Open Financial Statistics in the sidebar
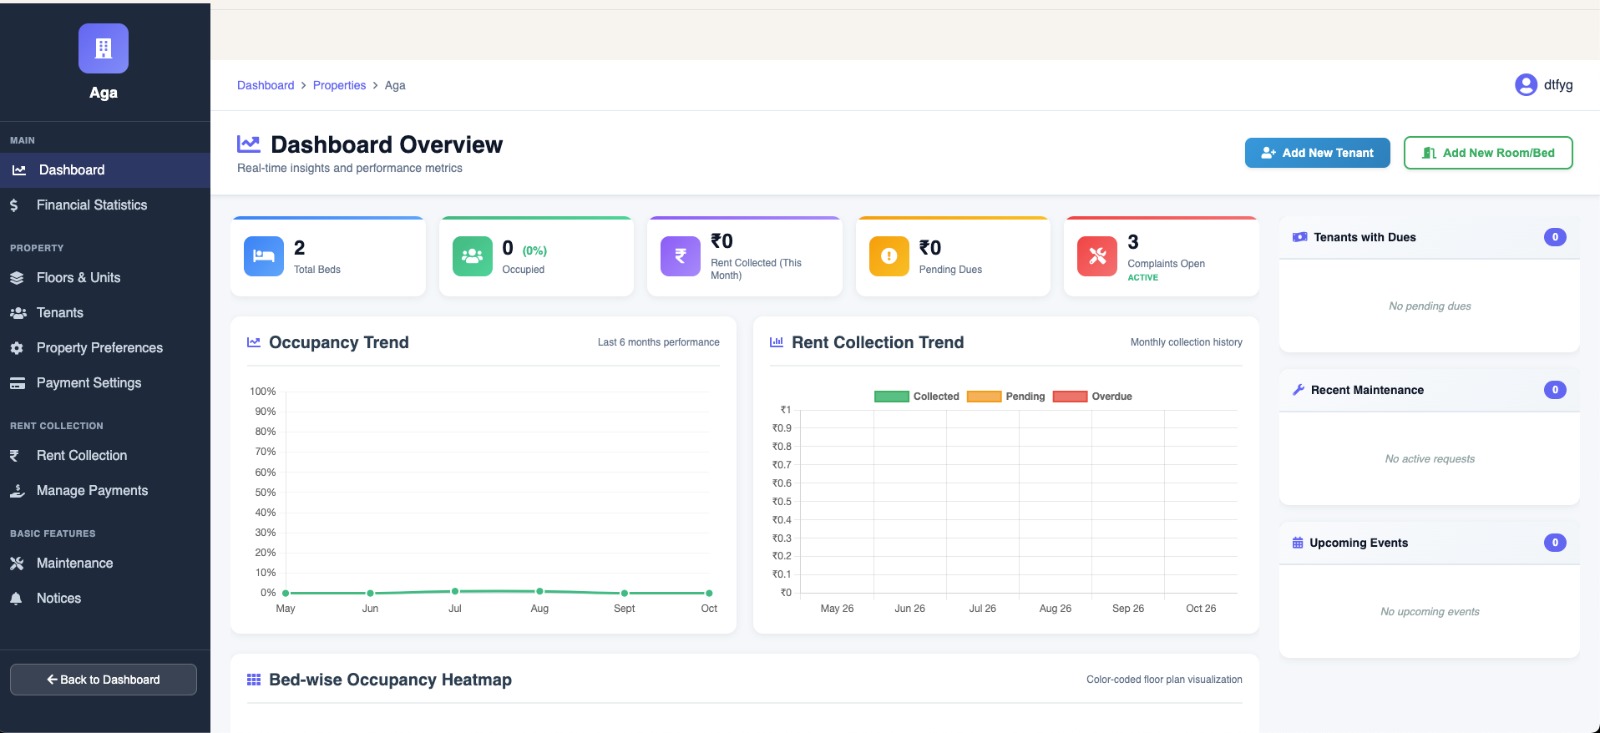This screenshot has width=1600, height=733. (x=105, y=205)
